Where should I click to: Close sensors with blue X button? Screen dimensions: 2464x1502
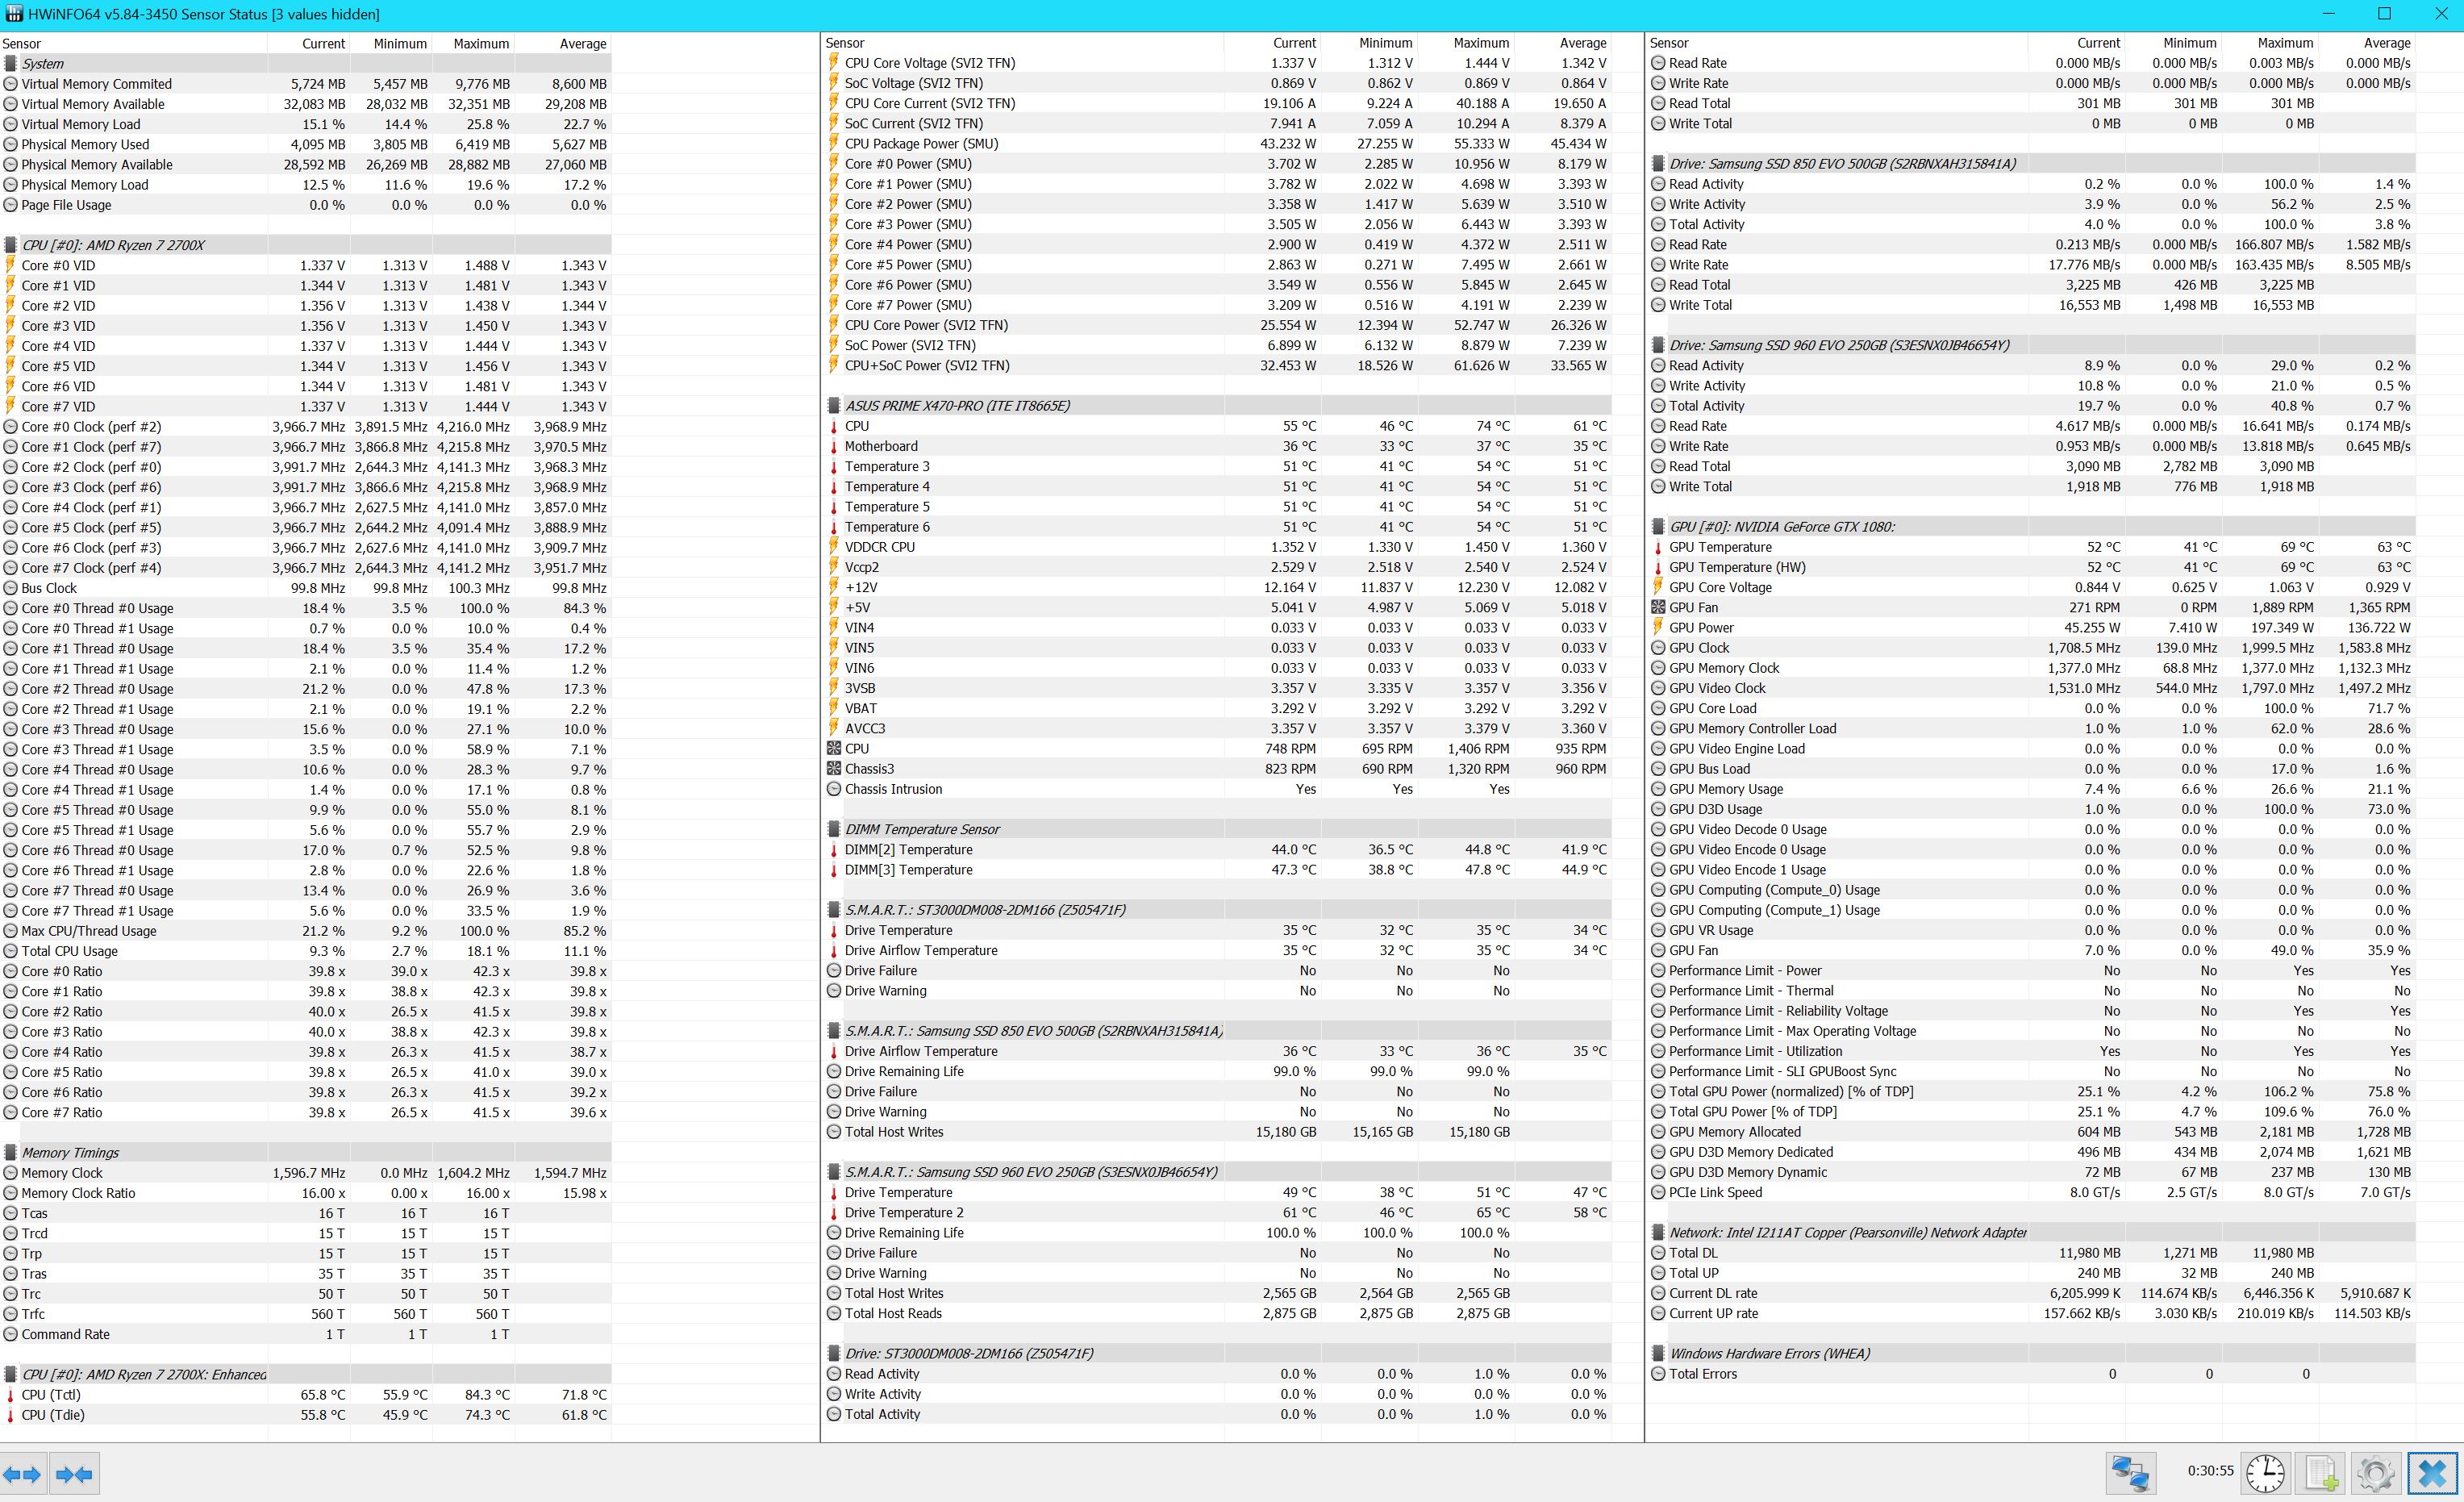coord(2433,1474)
